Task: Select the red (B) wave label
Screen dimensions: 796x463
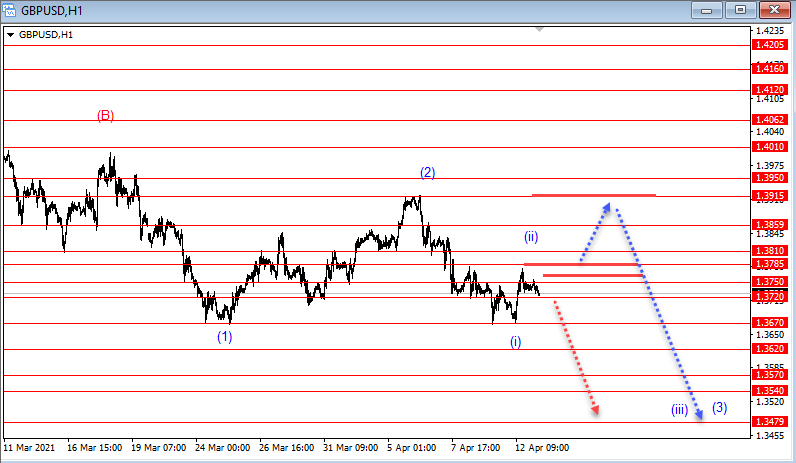Action: (x=105, y=115)
